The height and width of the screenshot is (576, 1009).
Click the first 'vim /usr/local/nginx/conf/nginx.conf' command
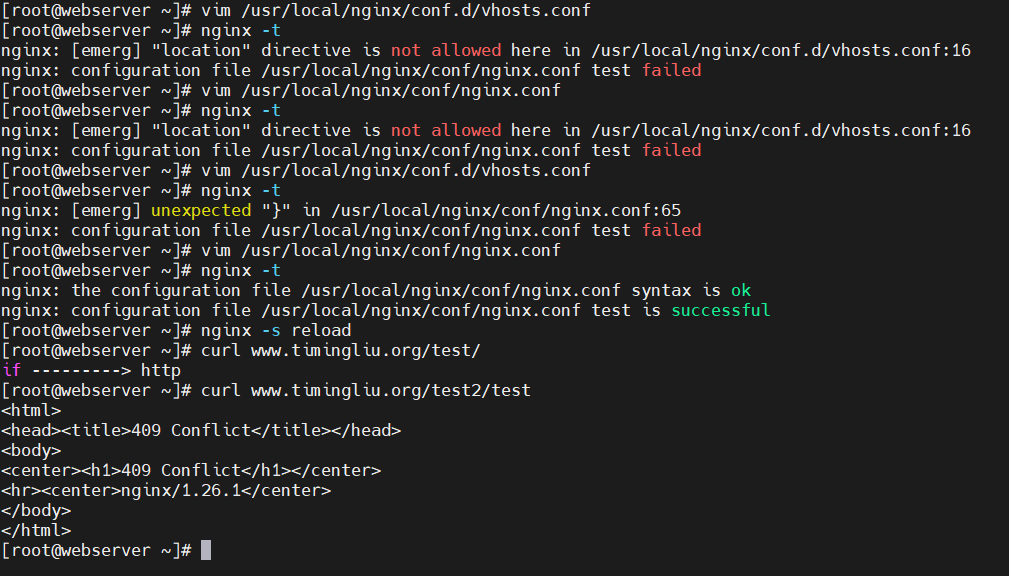[380, 90]
